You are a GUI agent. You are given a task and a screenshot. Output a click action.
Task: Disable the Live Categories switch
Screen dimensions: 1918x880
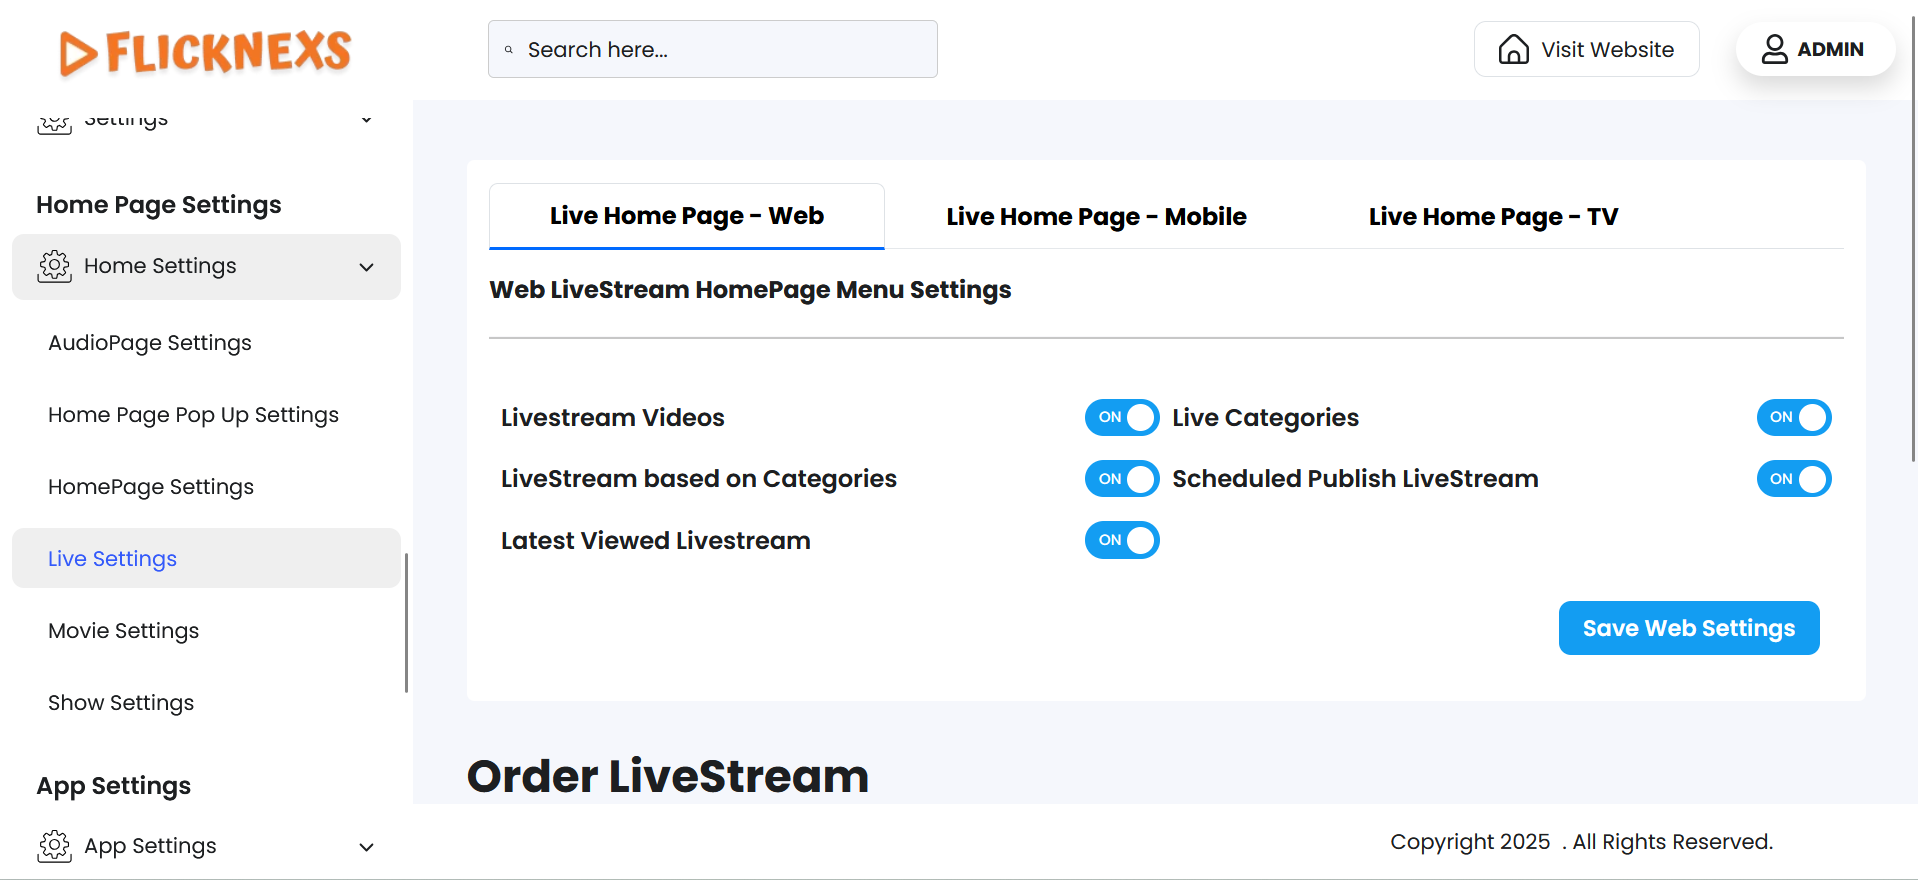point(1793,418)
